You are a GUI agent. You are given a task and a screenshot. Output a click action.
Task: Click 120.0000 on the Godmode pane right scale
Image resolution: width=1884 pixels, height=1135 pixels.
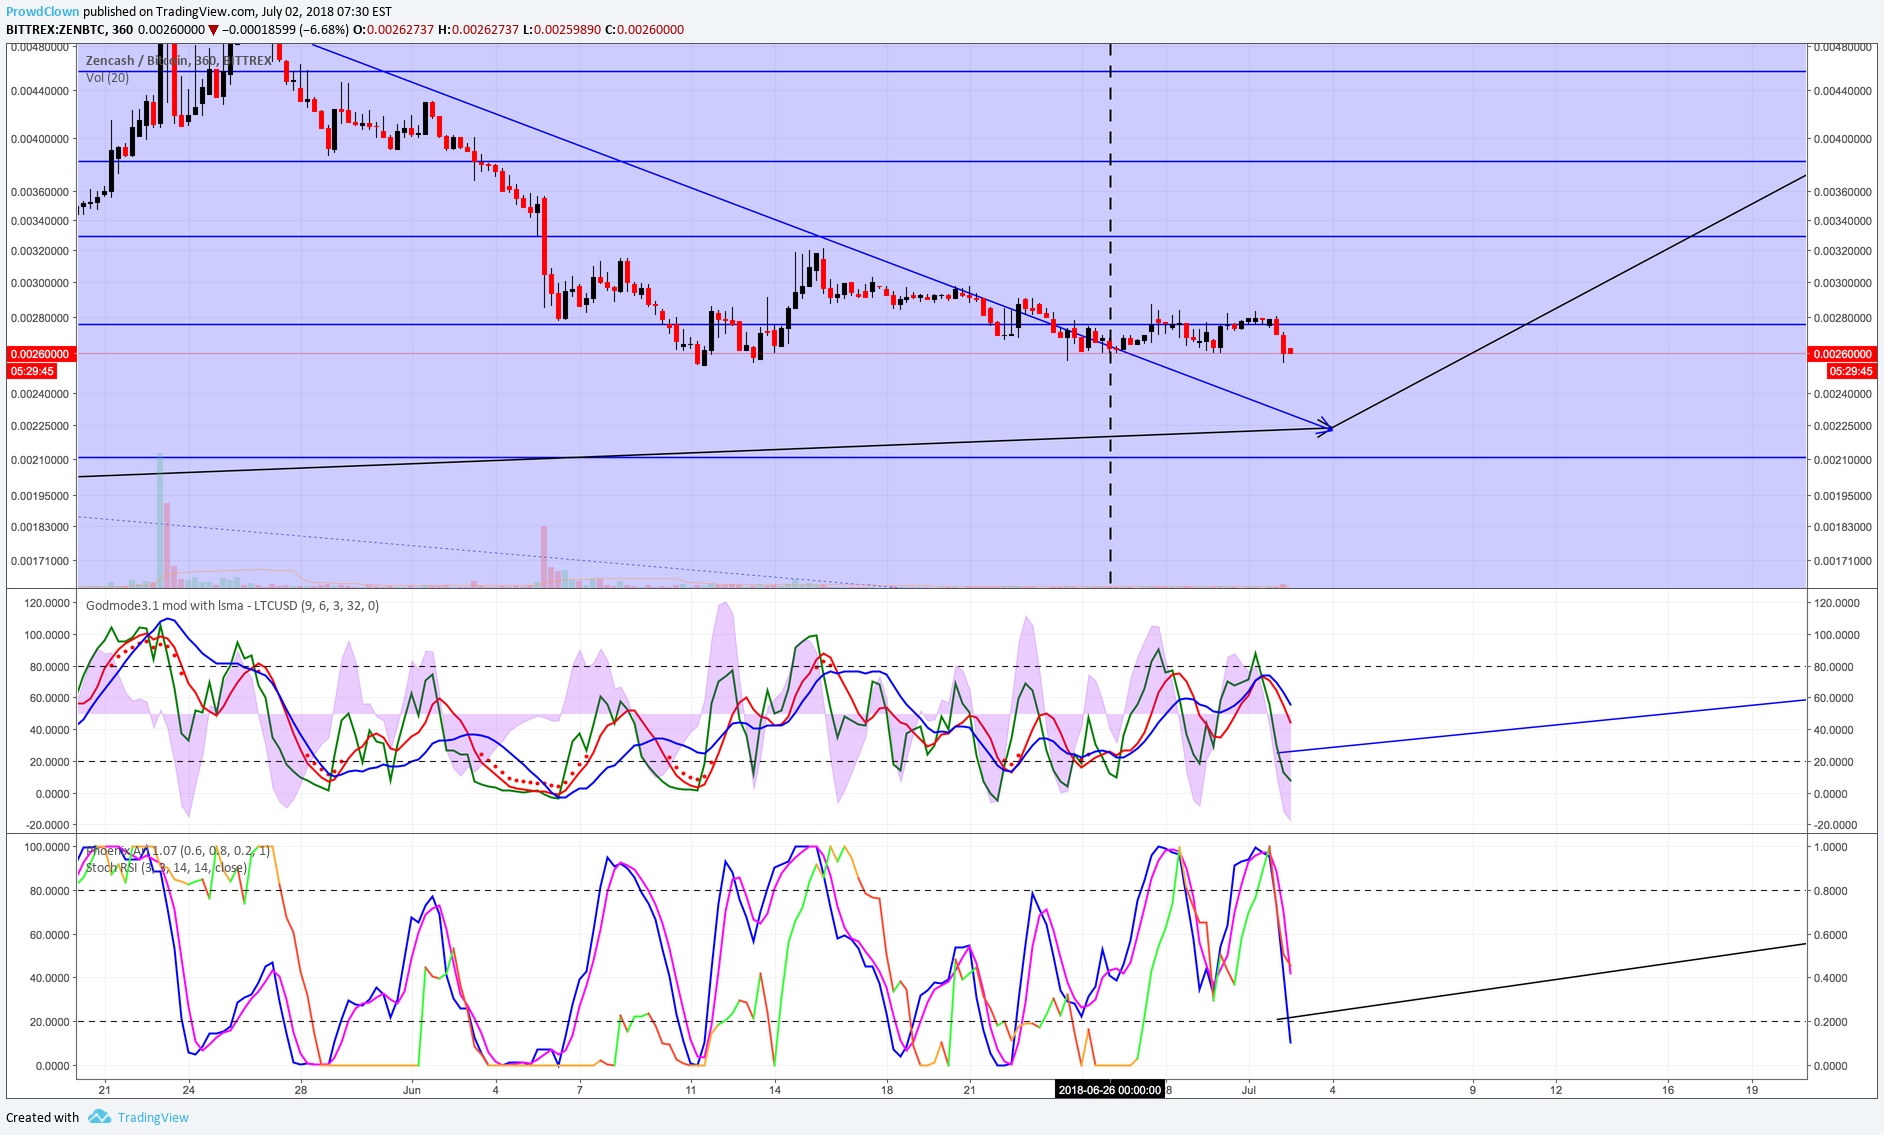(x=1837, y=603)
